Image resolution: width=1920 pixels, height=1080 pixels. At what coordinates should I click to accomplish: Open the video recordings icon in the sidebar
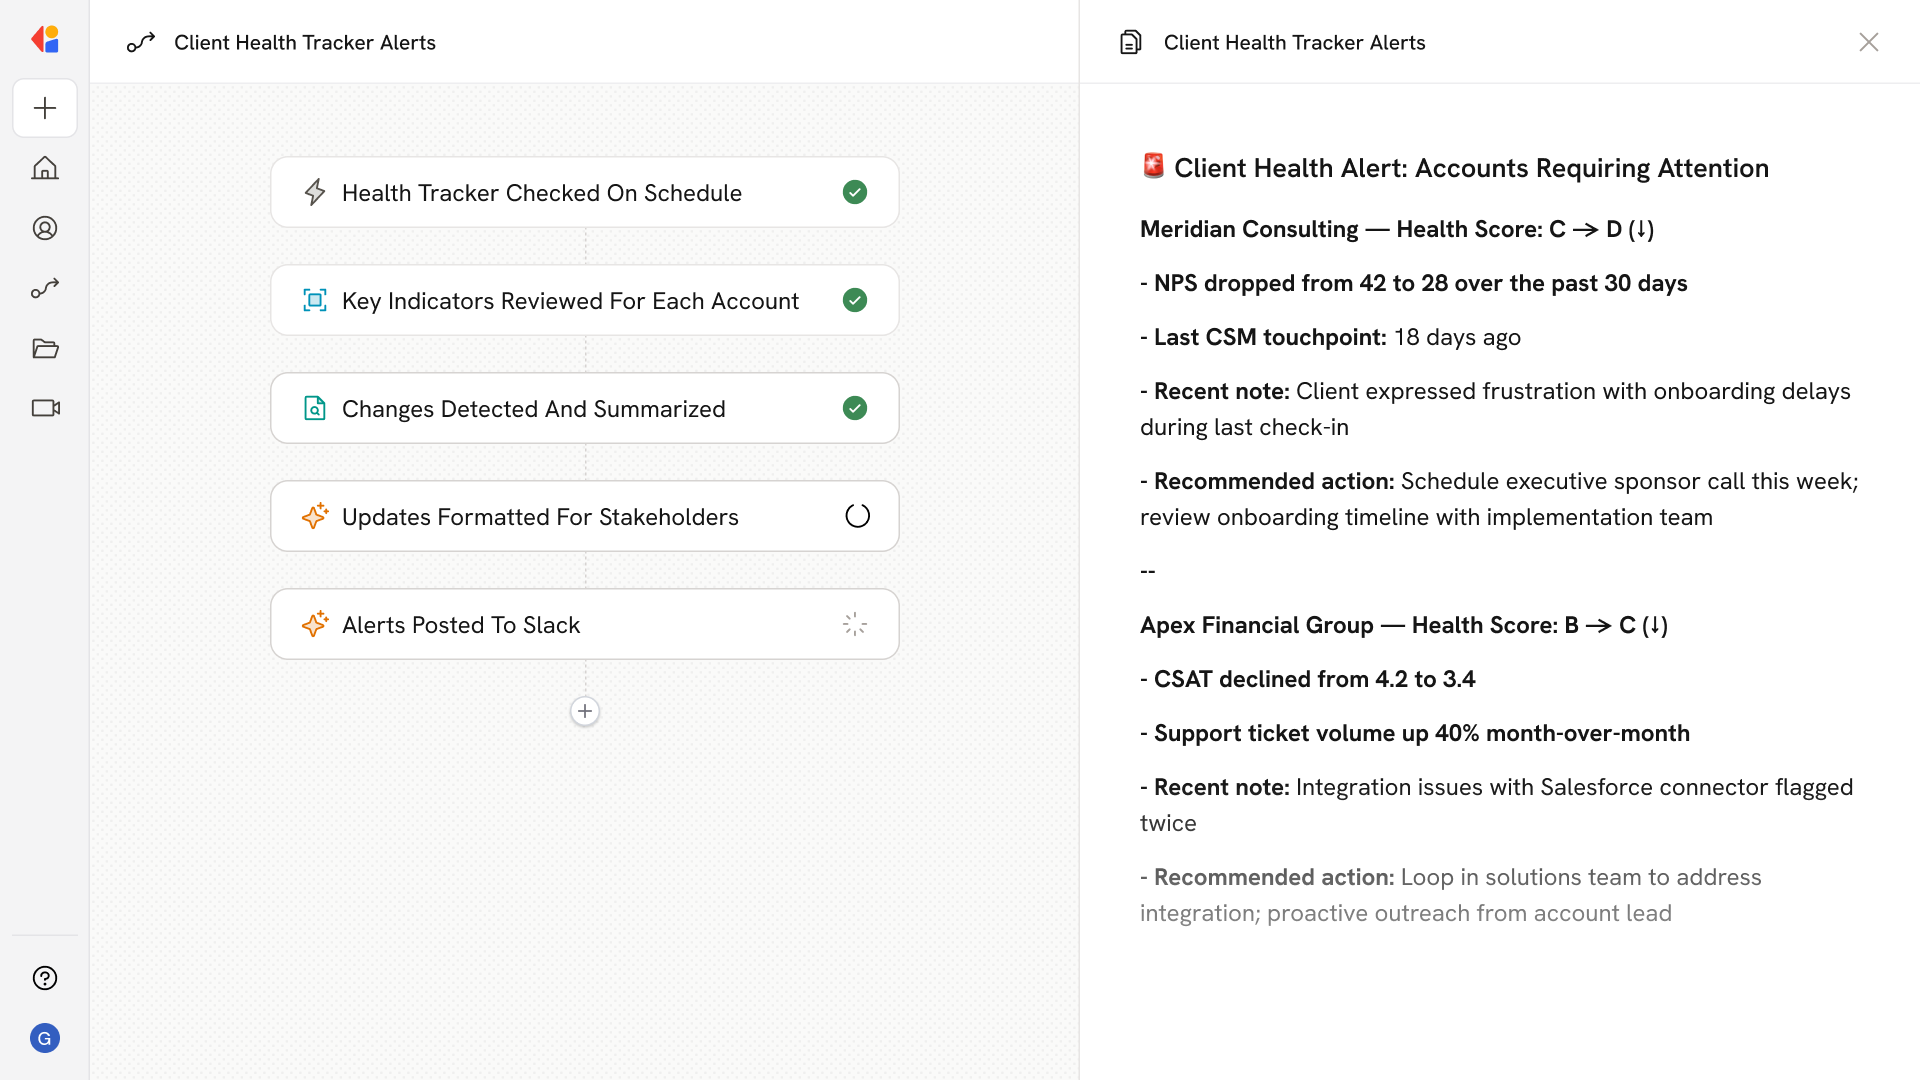(45, 408)
